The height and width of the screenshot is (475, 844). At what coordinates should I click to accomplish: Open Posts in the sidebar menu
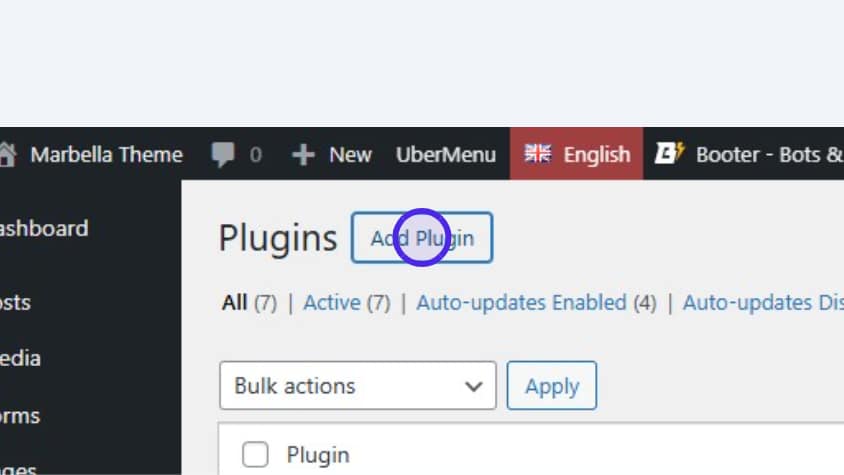click(x=16, y=302)
